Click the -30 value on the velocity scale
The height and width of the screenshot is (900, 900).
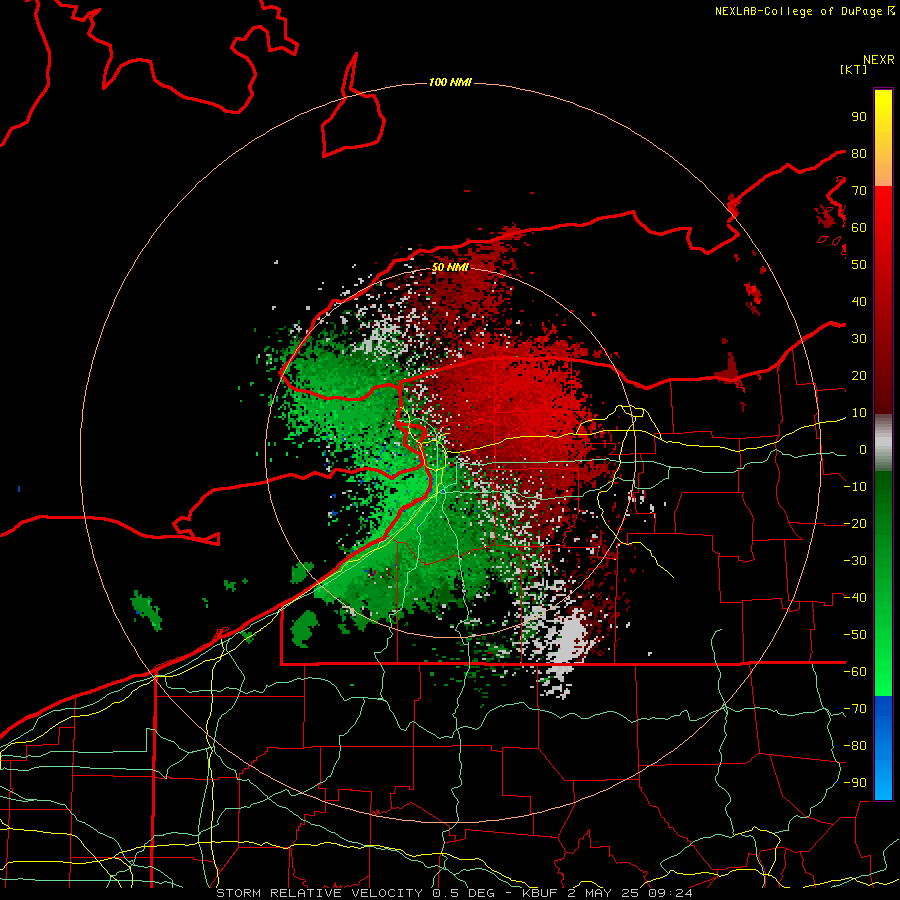coord(855,561)
